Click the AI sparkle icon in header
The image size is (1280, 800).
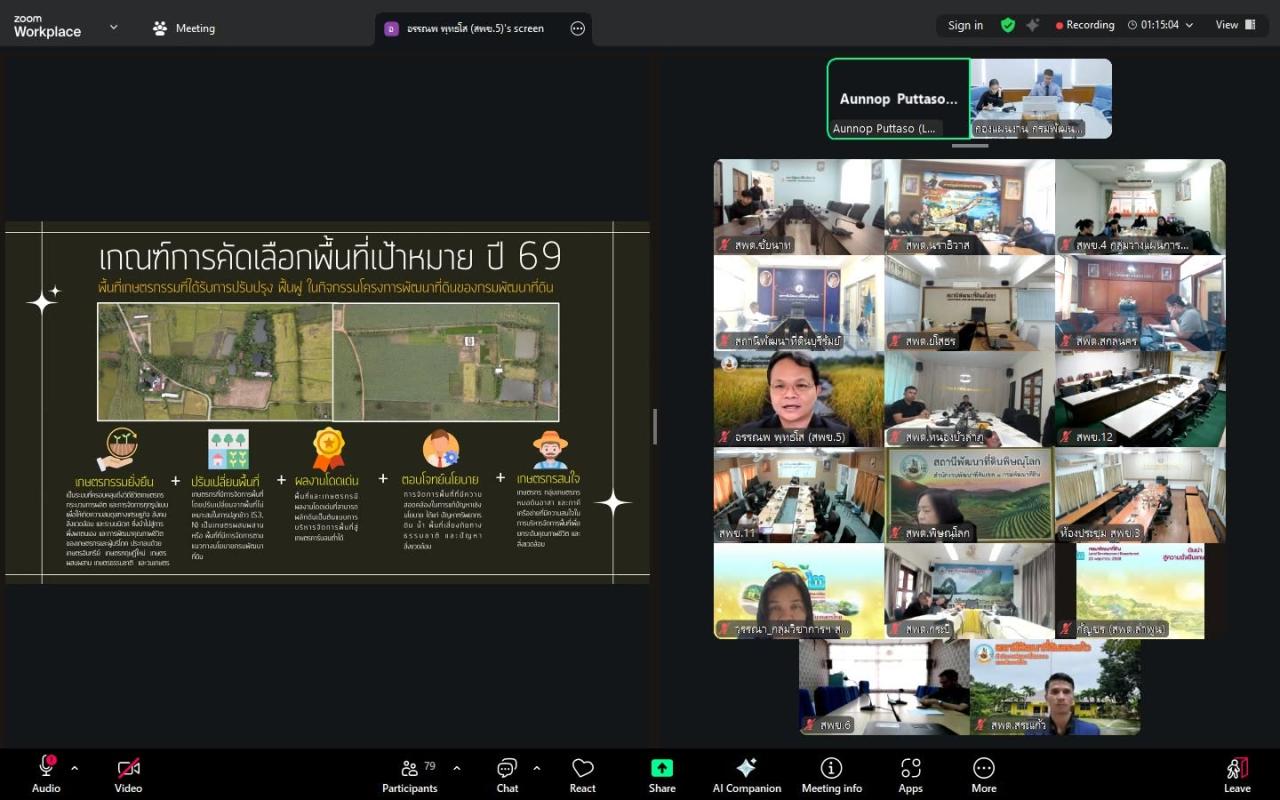[x=1033, y=25]
